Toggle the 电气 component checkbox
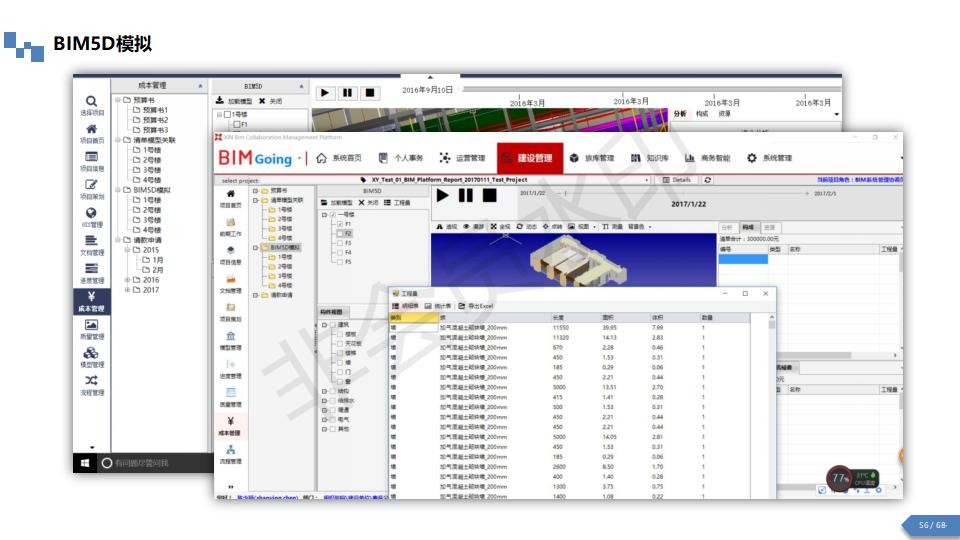960x540 pixels. click(x=333, y=419)
